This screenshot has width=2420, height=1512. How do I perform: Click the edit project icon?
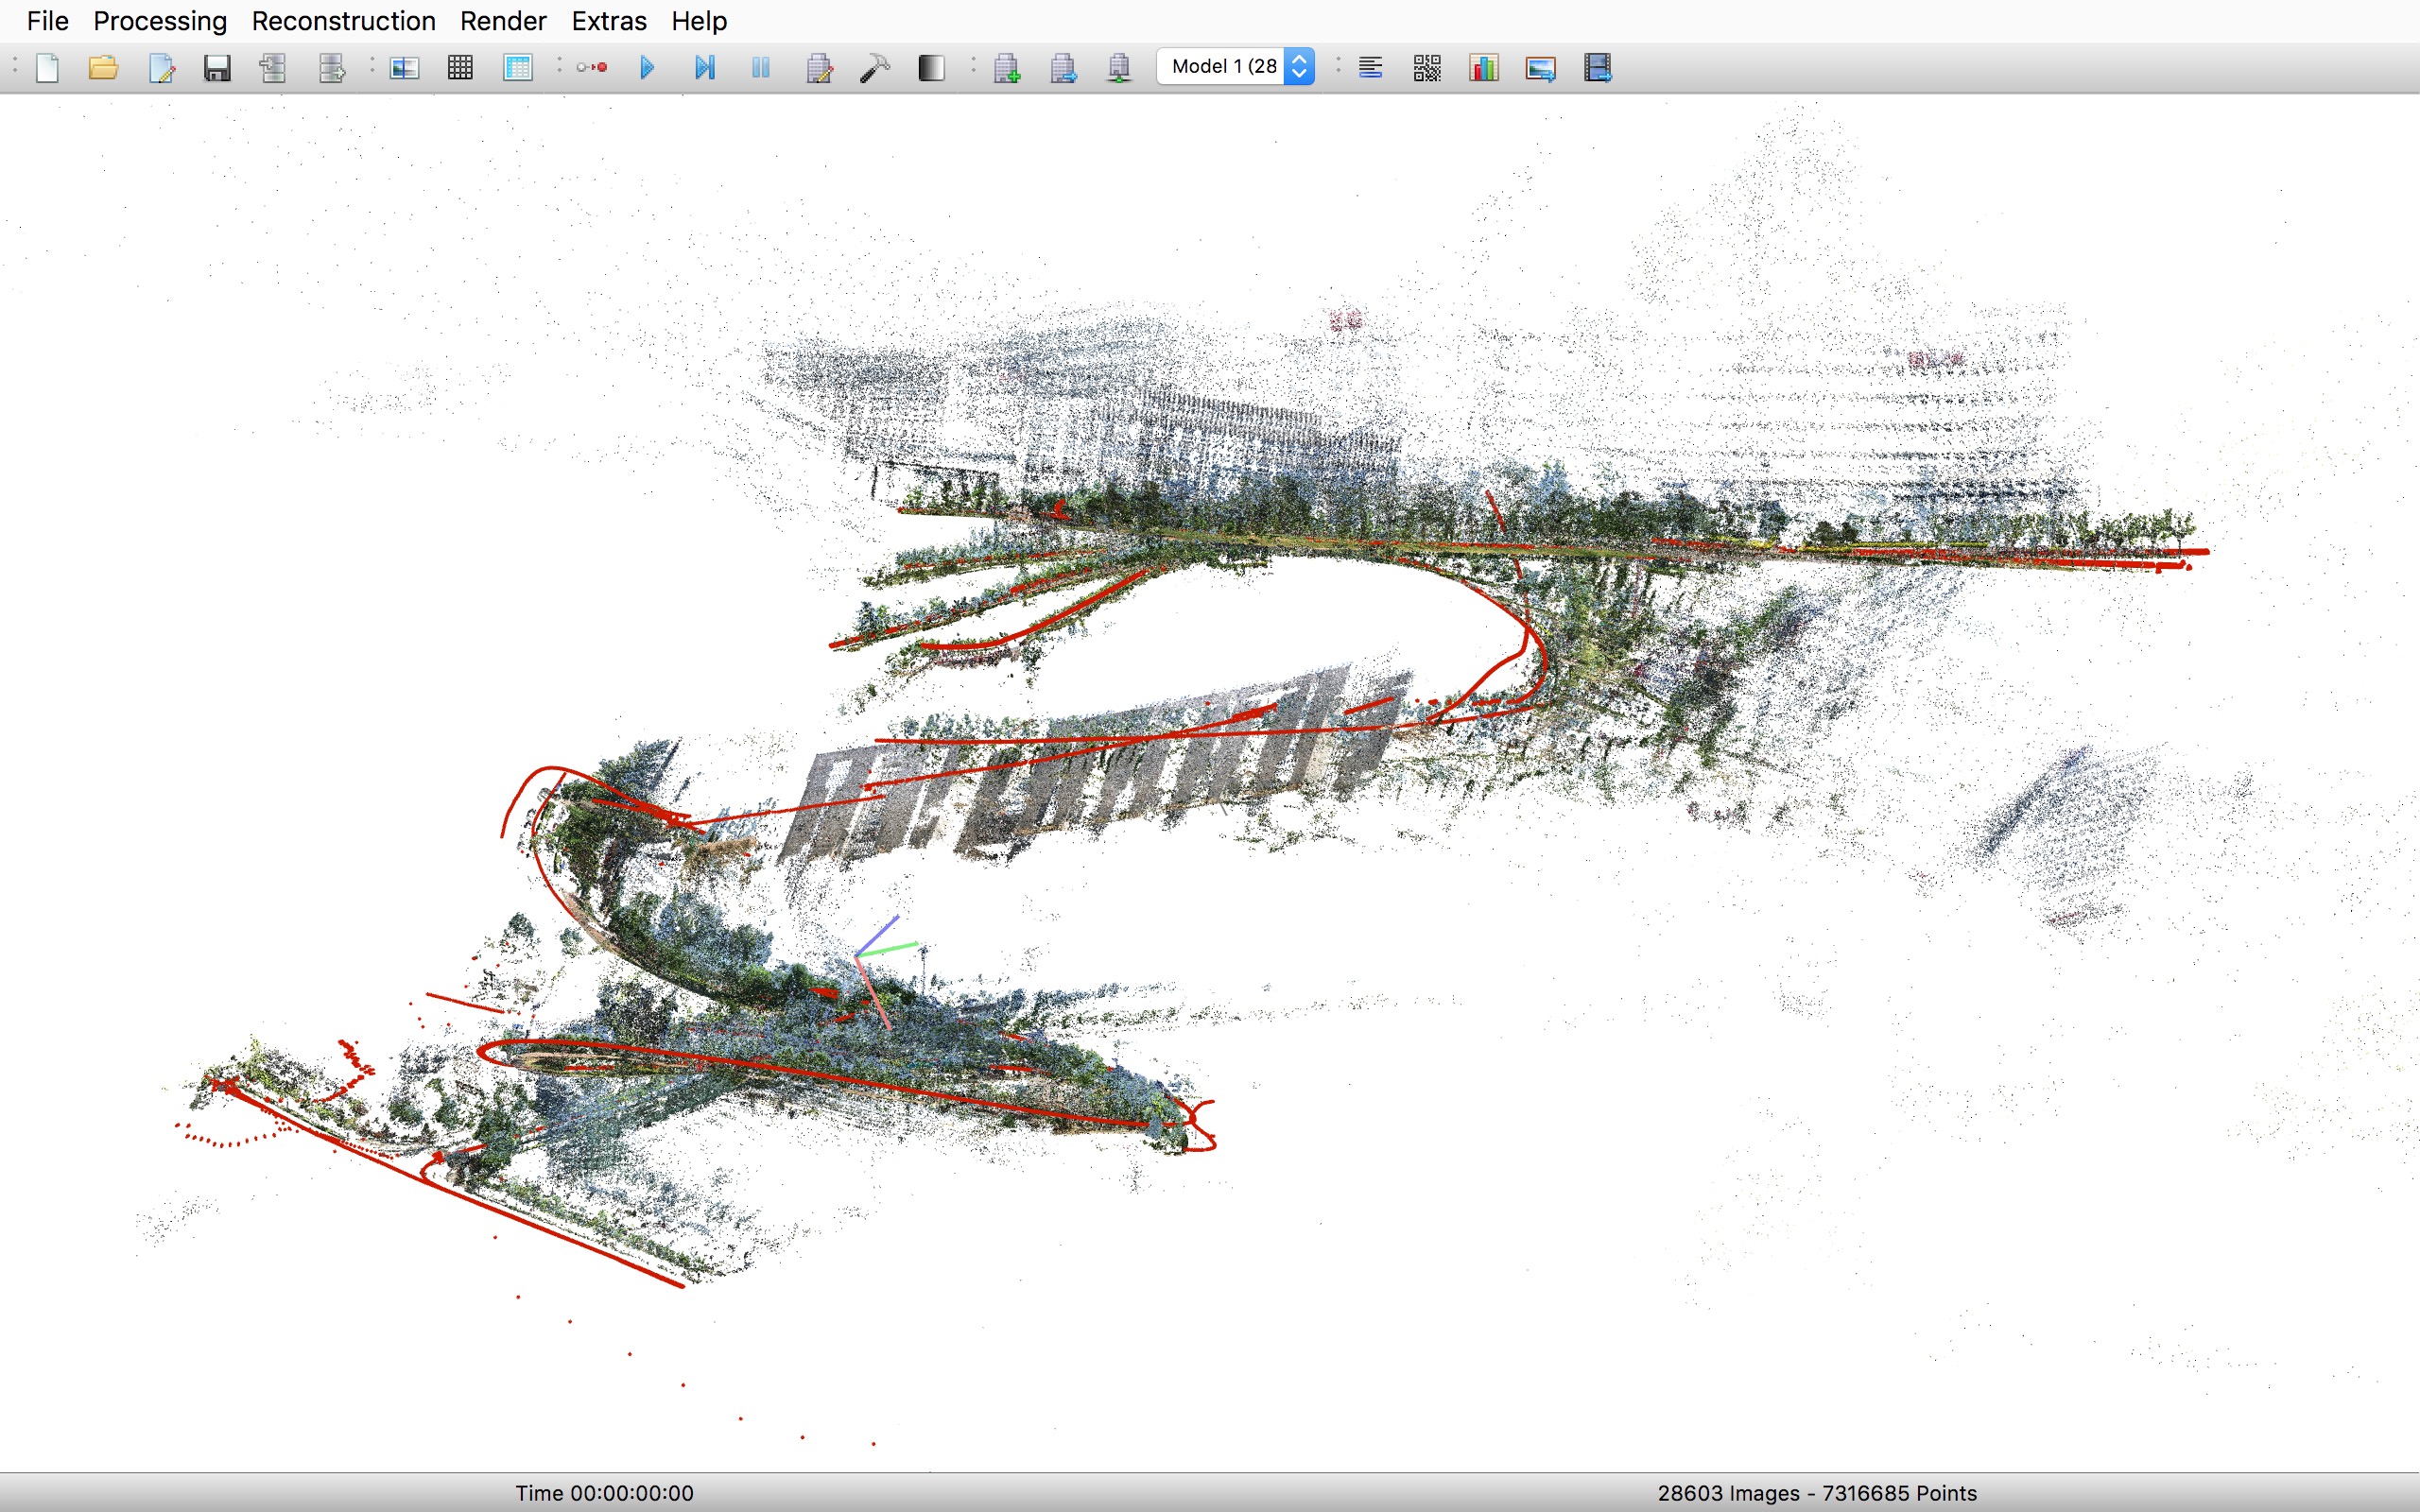(161, 68)
